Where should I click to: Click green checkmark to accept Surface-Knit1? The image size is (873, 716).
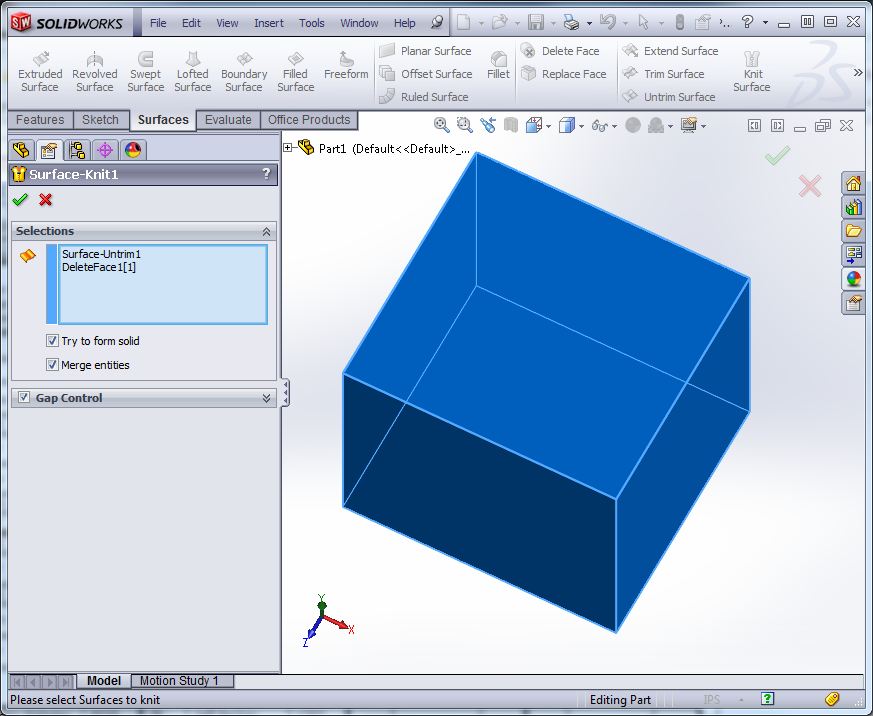(20, 200)
